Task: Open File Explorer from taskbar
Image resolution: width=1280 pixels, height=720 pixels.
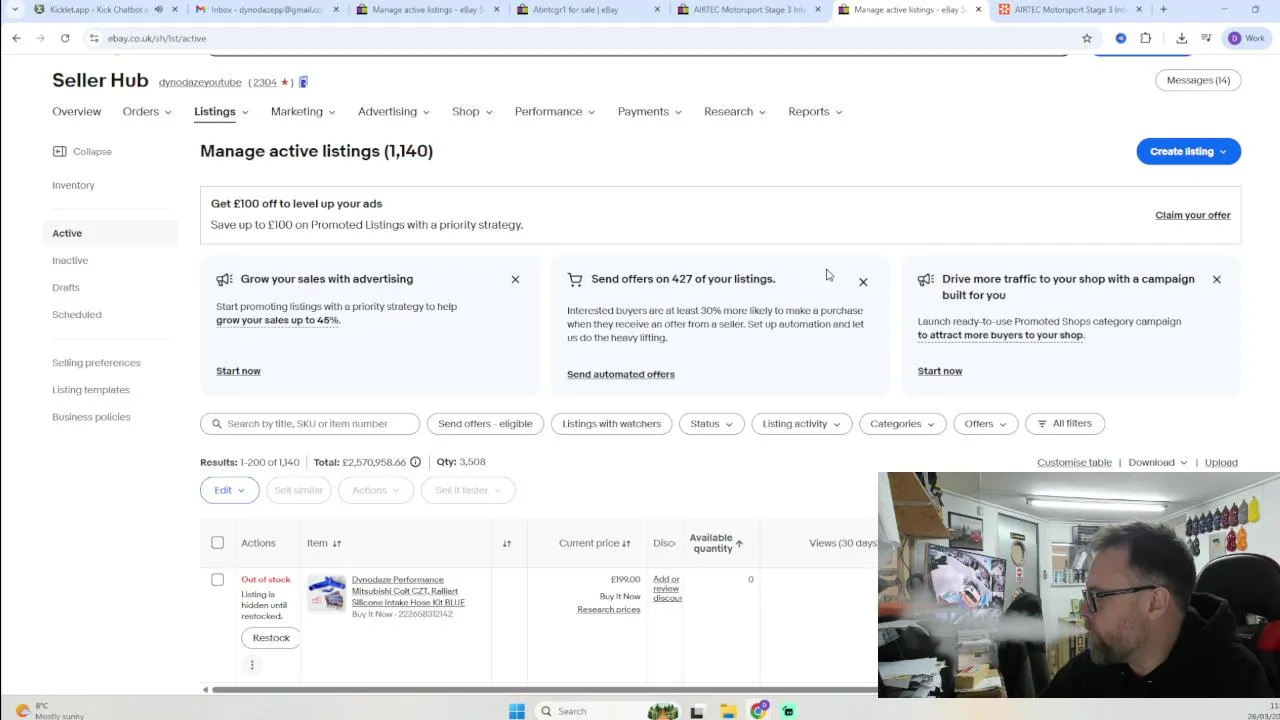Action: point(728,711)
